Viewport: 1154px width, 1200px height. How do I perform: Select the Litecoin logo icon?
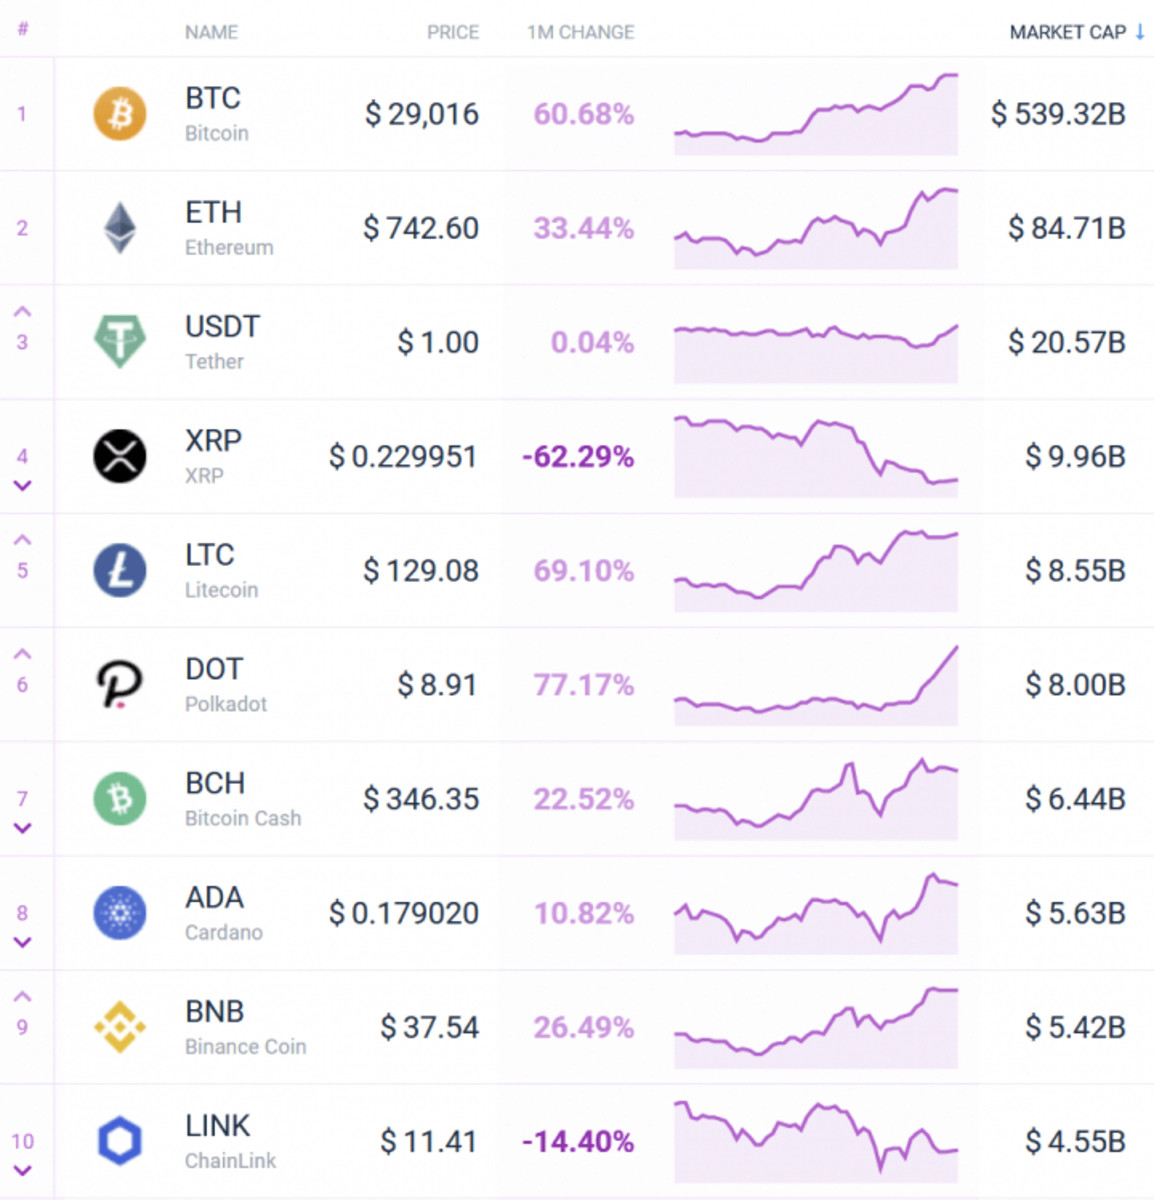click(119, 570)
